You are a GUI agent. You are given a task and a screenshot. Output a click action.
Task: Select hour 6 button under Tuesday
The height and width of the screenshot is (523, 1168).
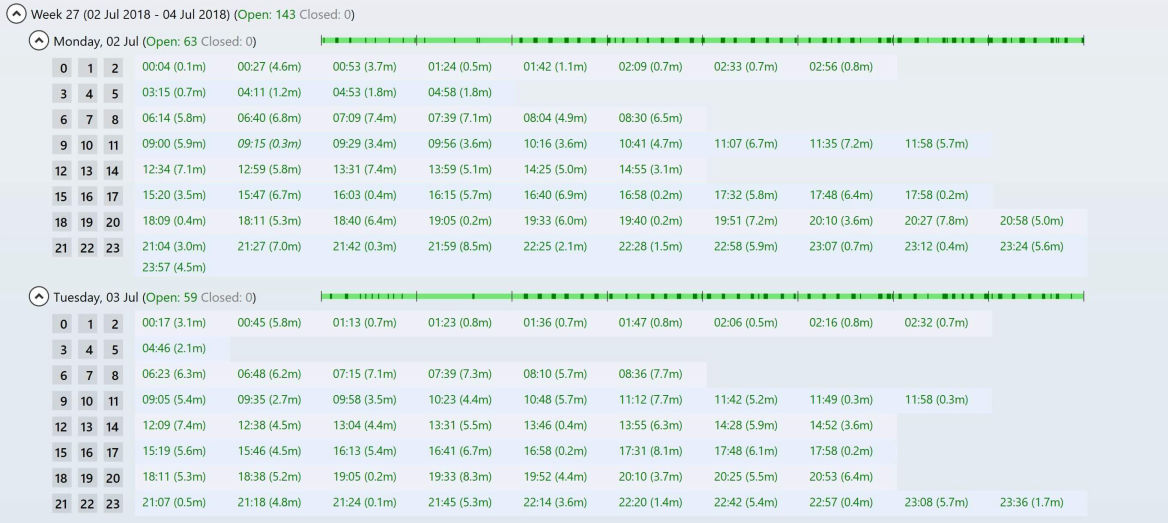tap(63, 376)
